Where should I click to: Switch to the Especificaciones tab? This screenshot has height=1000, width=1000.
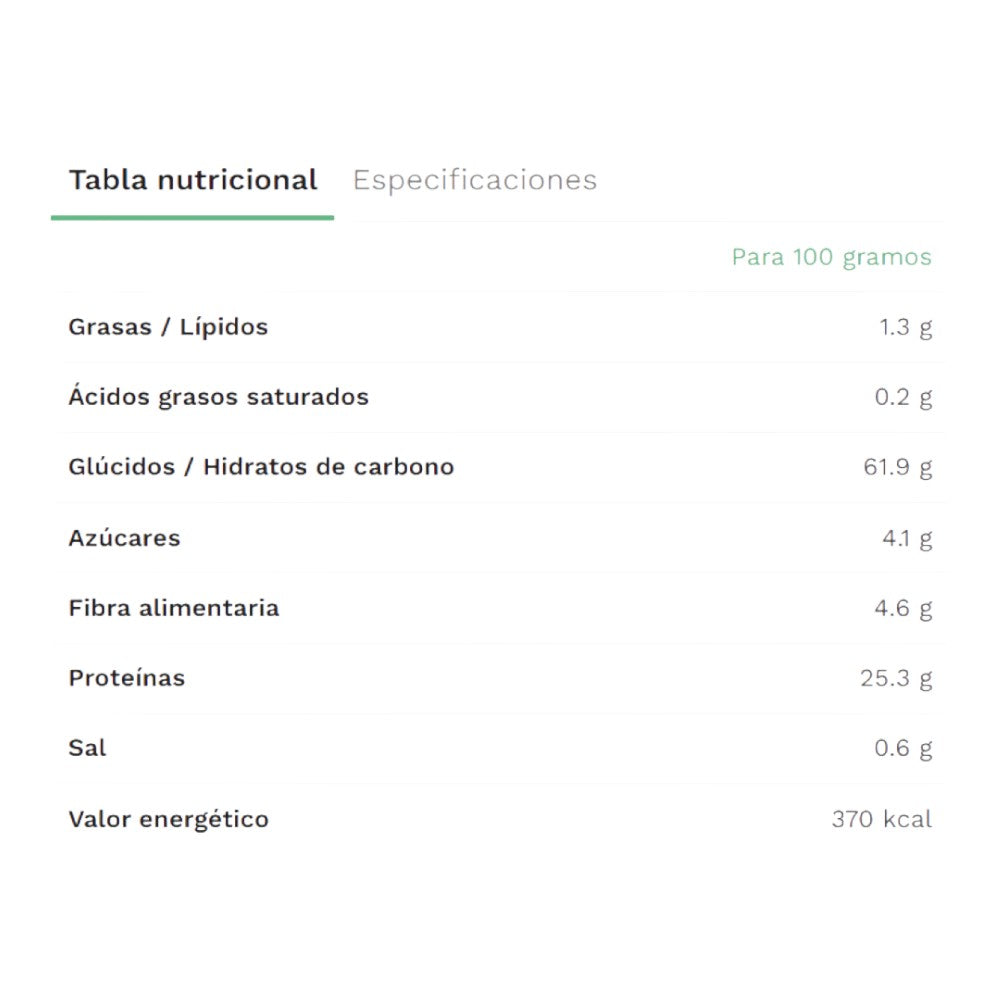pos(475,180)
